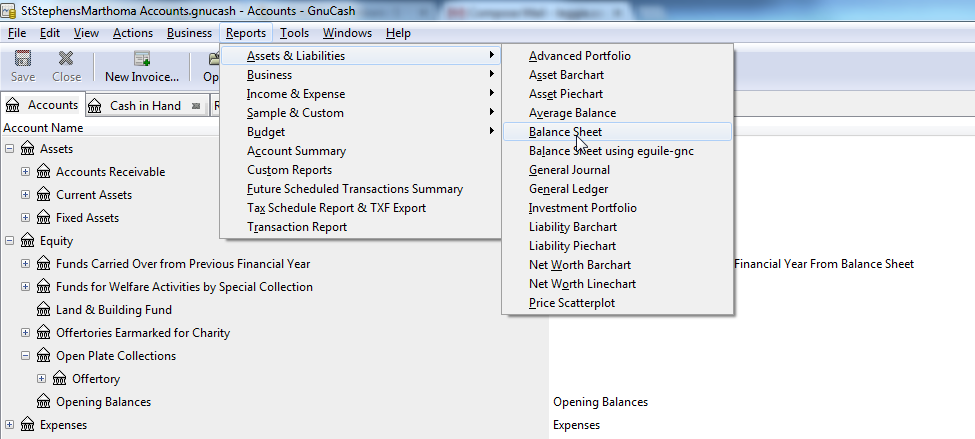The width and height of the screenshot is (975, 439).
Task: Click the bank icon beside Expenses account
Action: pos(27,425)
